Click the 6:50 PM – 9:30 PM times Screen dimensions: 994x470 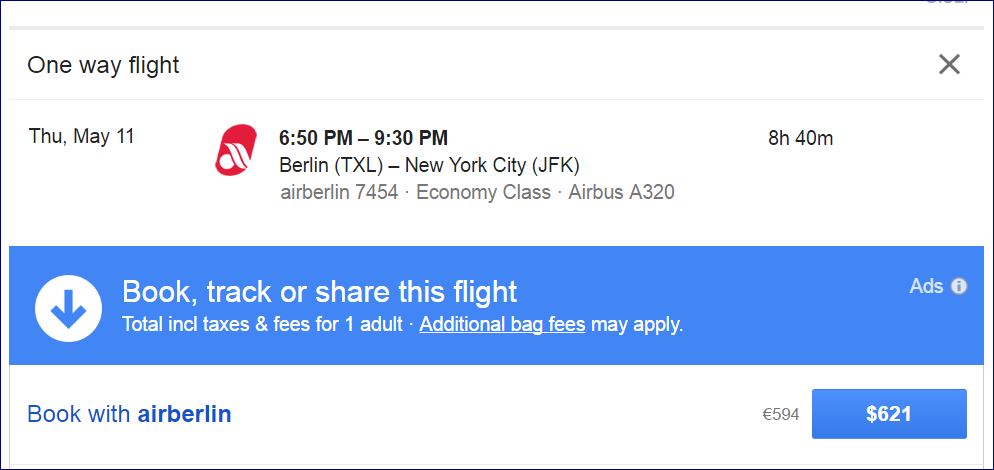[x=363, y=138]
